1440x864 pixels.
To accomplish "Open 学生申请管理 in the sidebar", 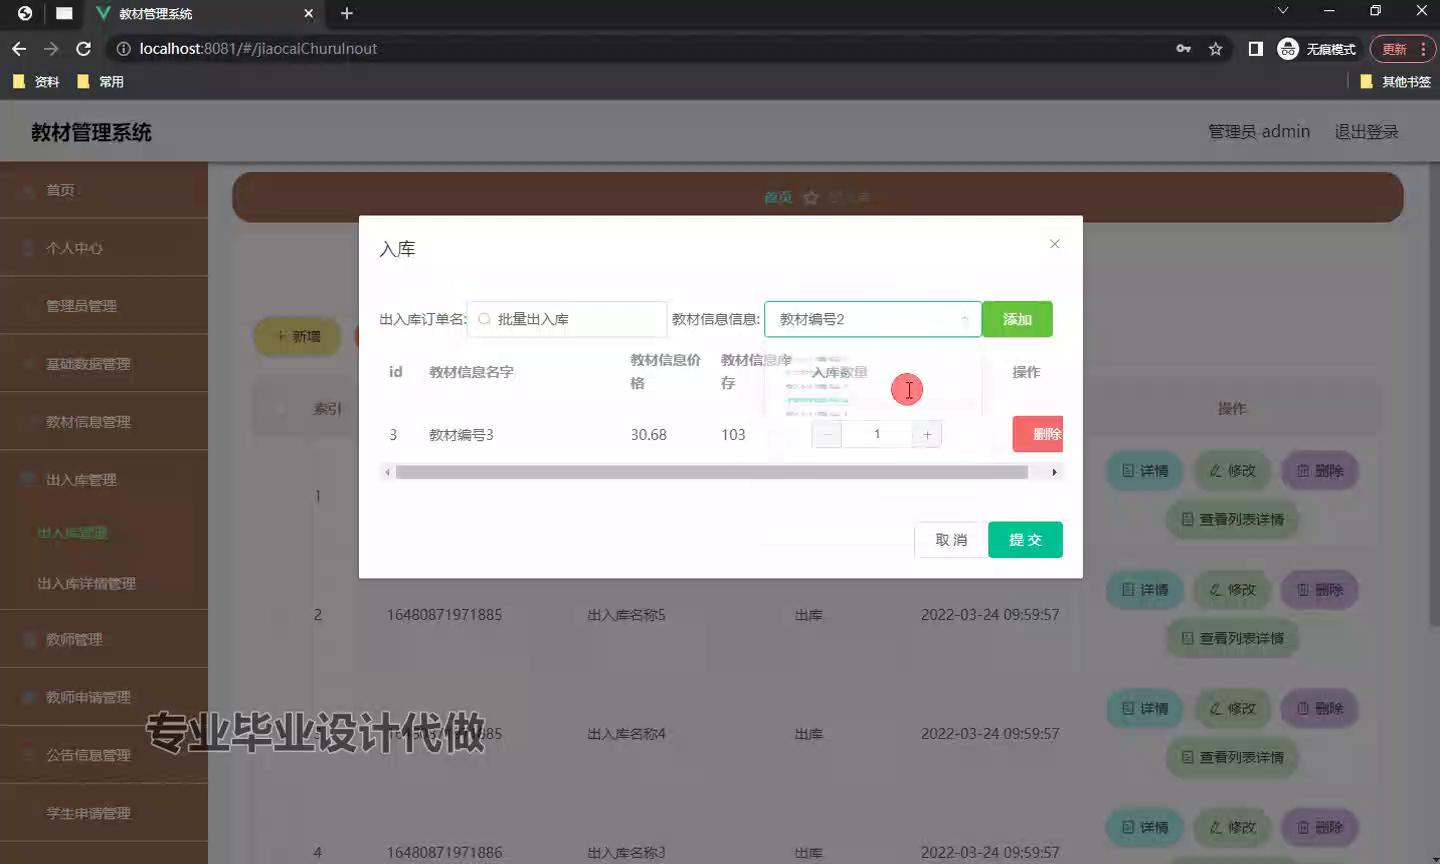I will [x=104, y=813].
